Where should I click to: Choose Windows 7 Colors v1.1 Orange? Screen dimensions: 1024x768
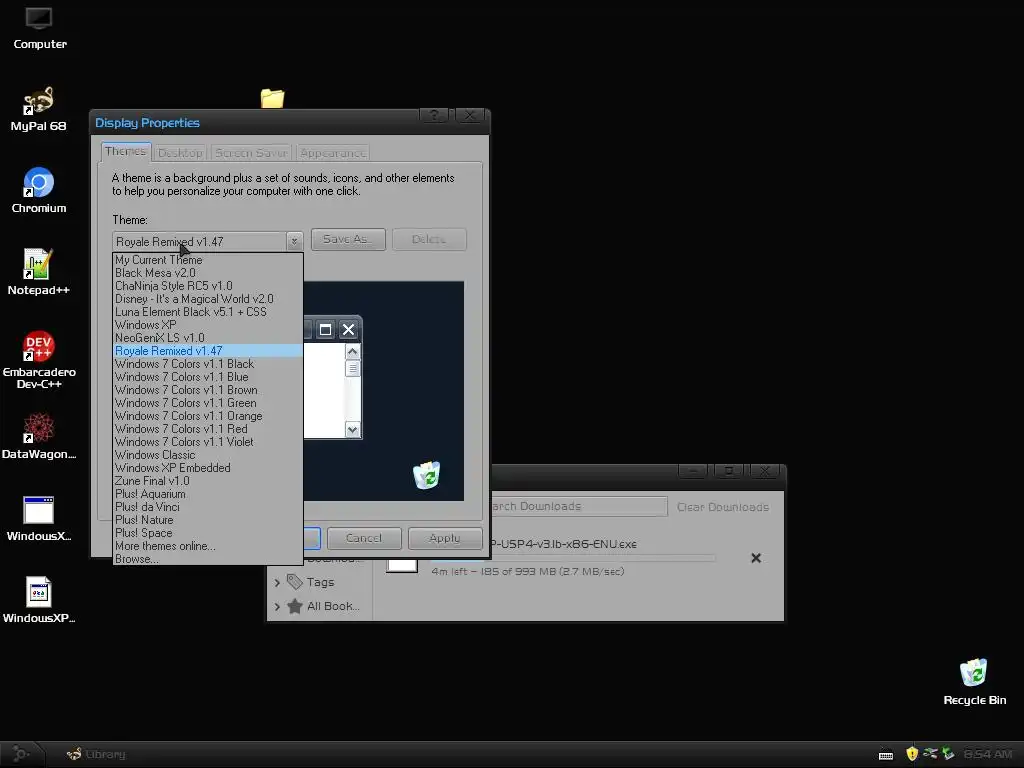point(208,416)
